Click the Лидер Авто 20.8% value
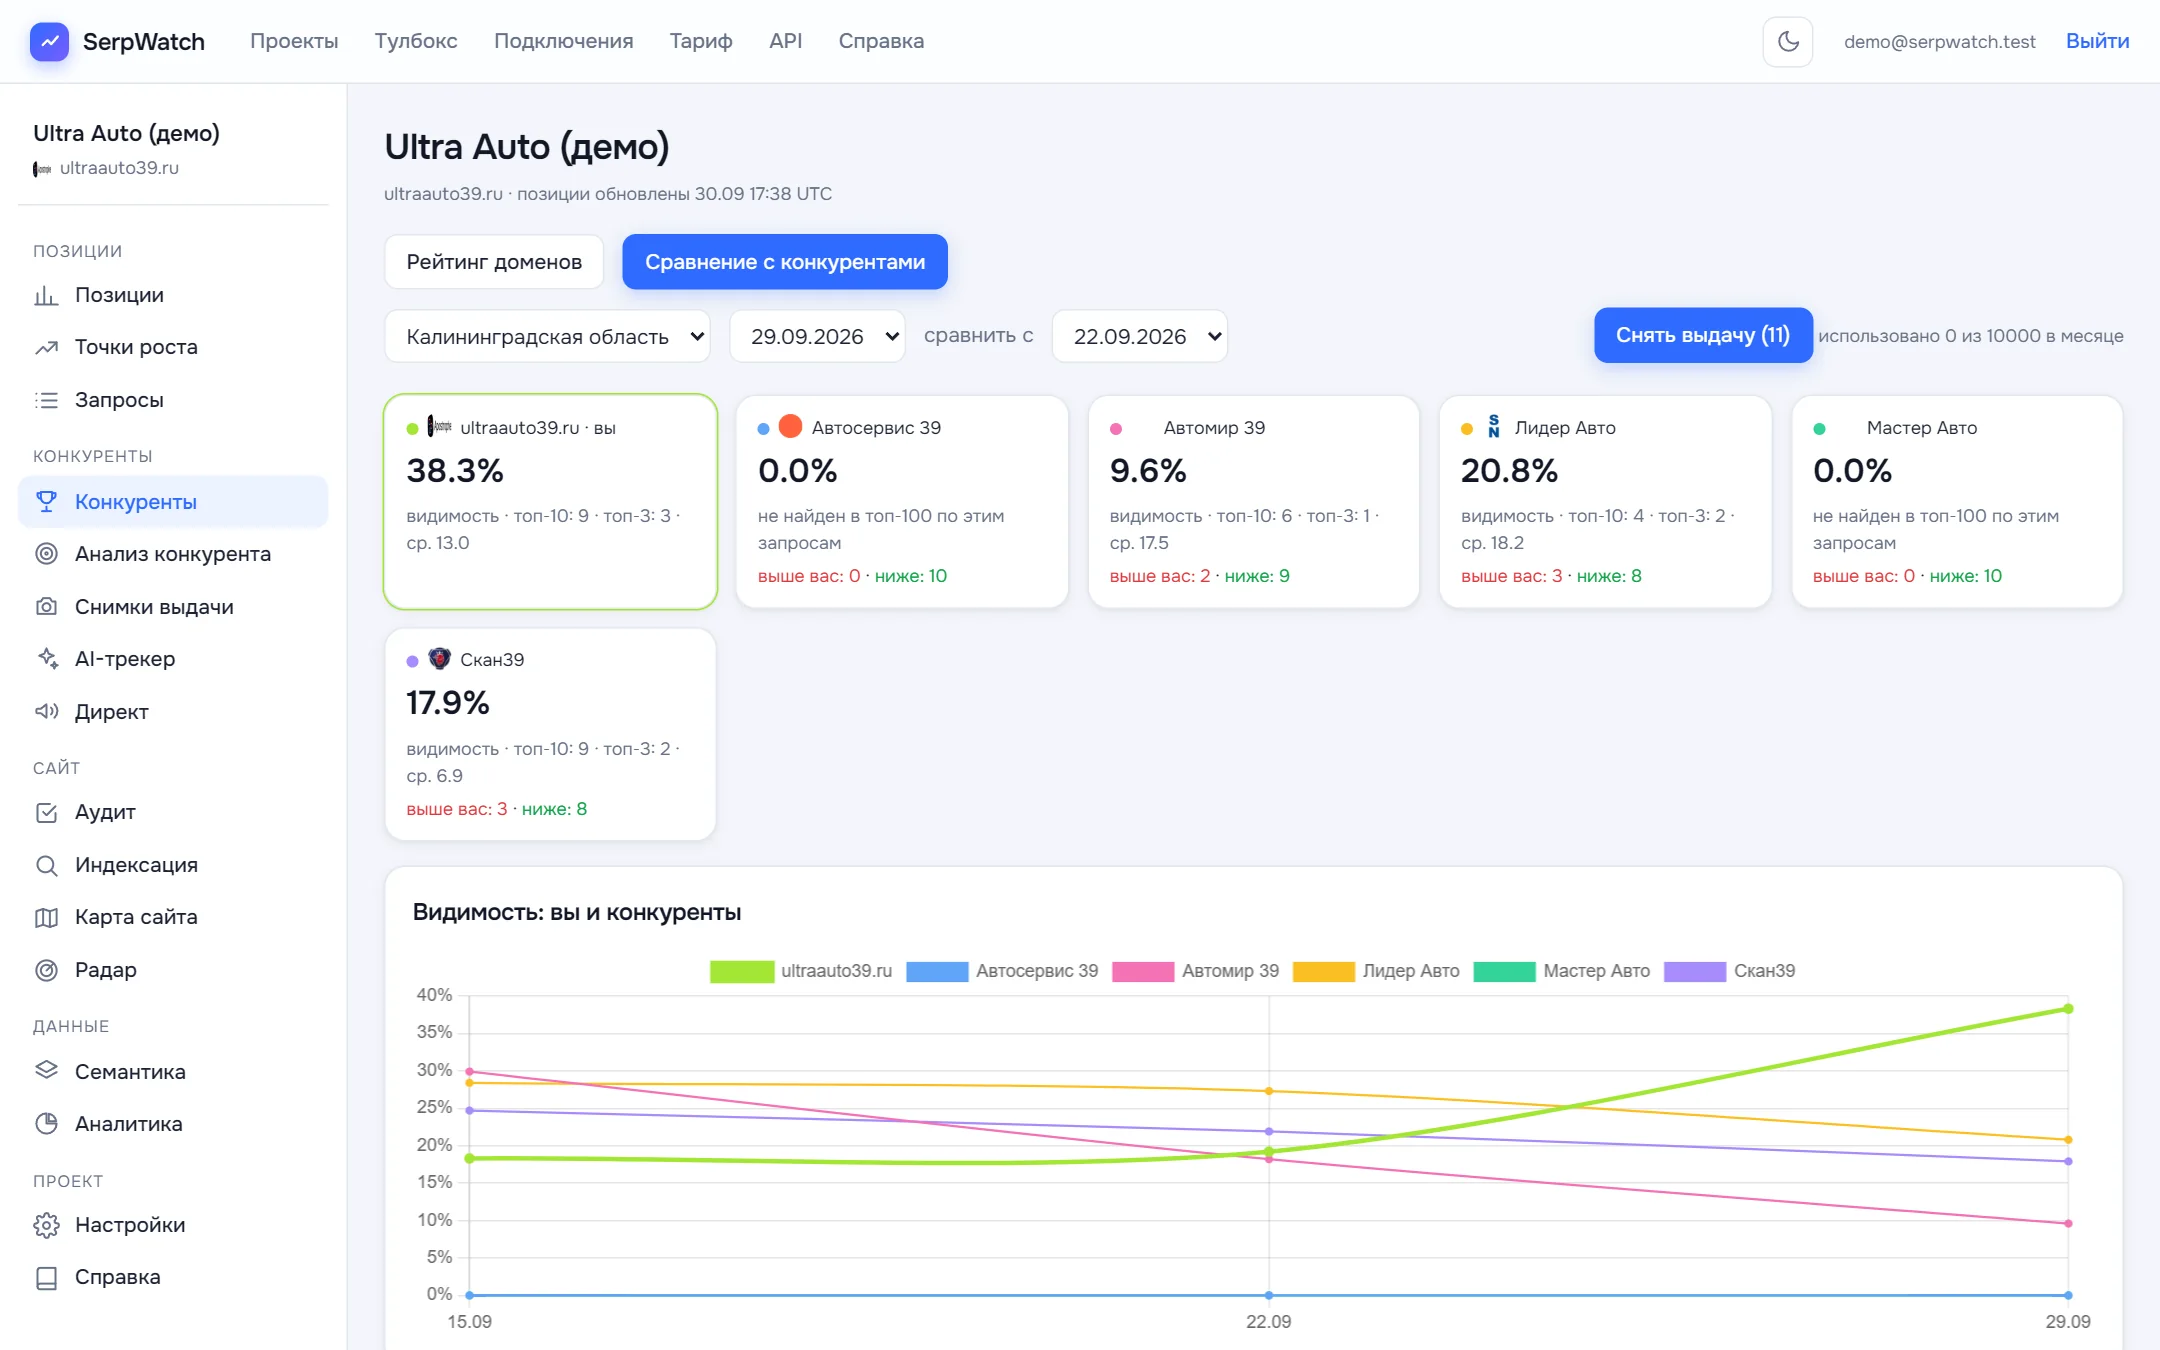2160x1350 pixels. [x=1509, y=470]
